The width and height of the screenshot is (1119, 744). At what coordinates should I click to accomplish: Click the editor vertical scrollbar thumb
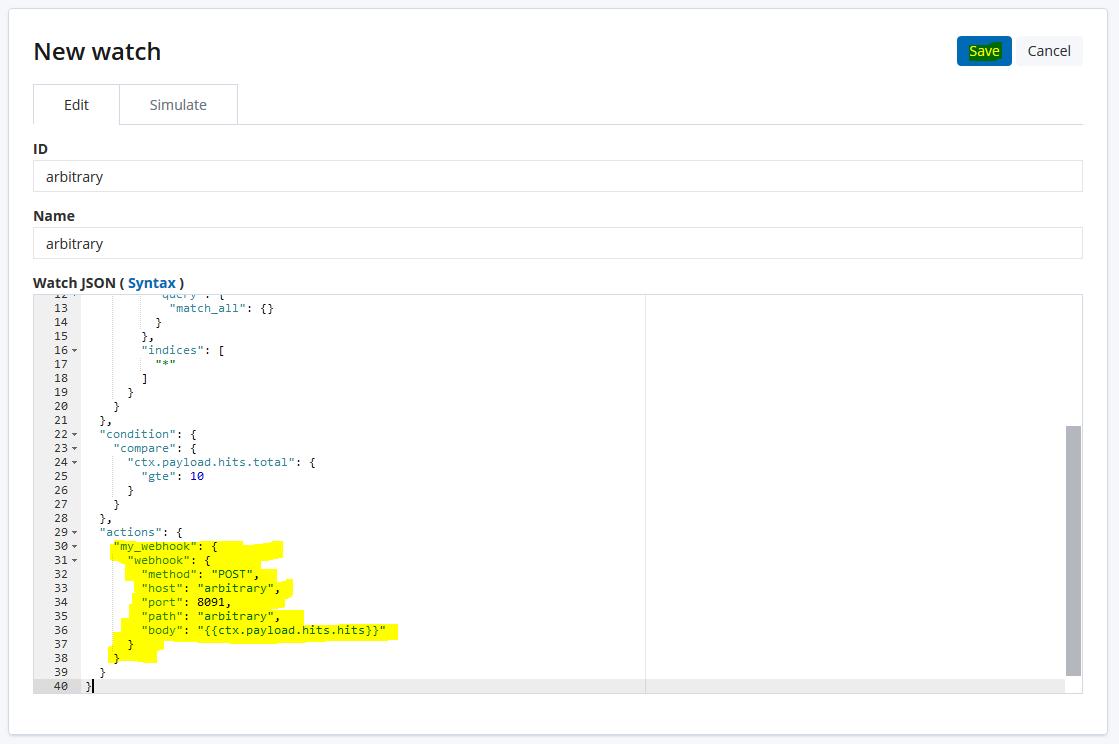coord(1073,551)
